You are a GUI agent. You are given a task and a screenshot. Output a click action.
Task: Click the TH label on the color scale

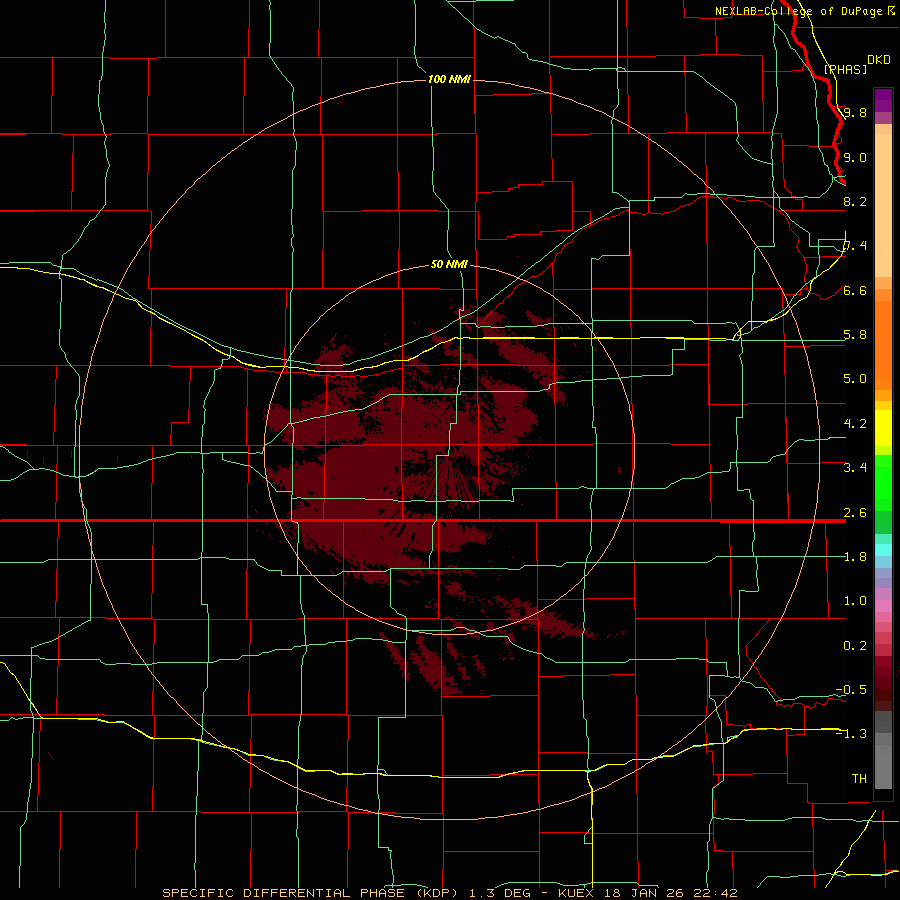pyautogui.click(x=859, y=779)
